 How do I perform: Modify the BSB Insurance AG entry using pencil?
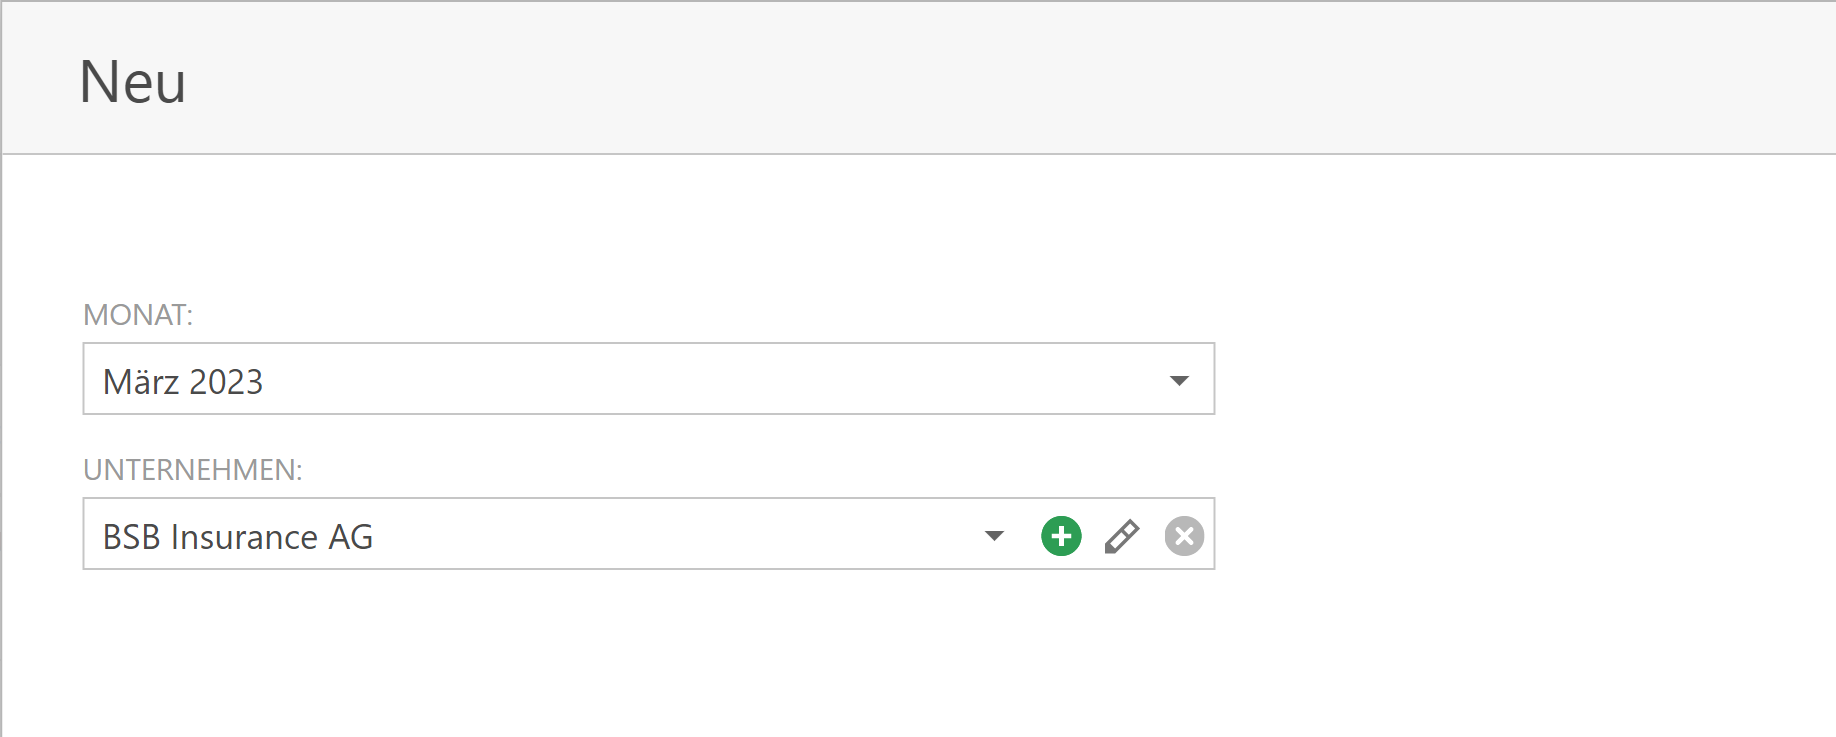pyautogui.click(x=1122, y=536)
